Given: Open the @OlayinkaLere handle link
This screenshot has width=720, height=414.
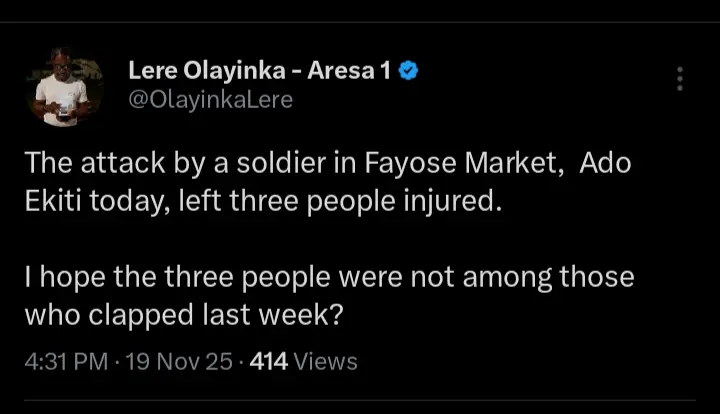Looking at the screenshot, I should (x=210, y=100).
